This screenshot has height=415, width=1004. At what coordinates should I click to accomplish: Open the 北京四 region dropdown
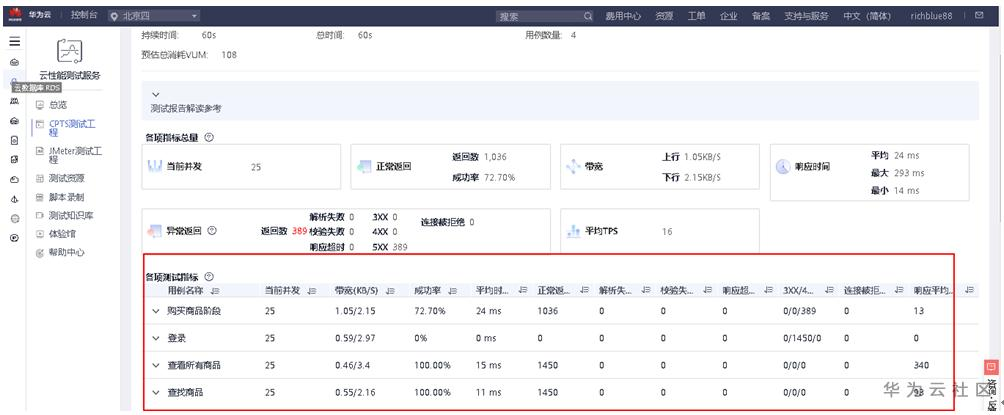point(154,16)
